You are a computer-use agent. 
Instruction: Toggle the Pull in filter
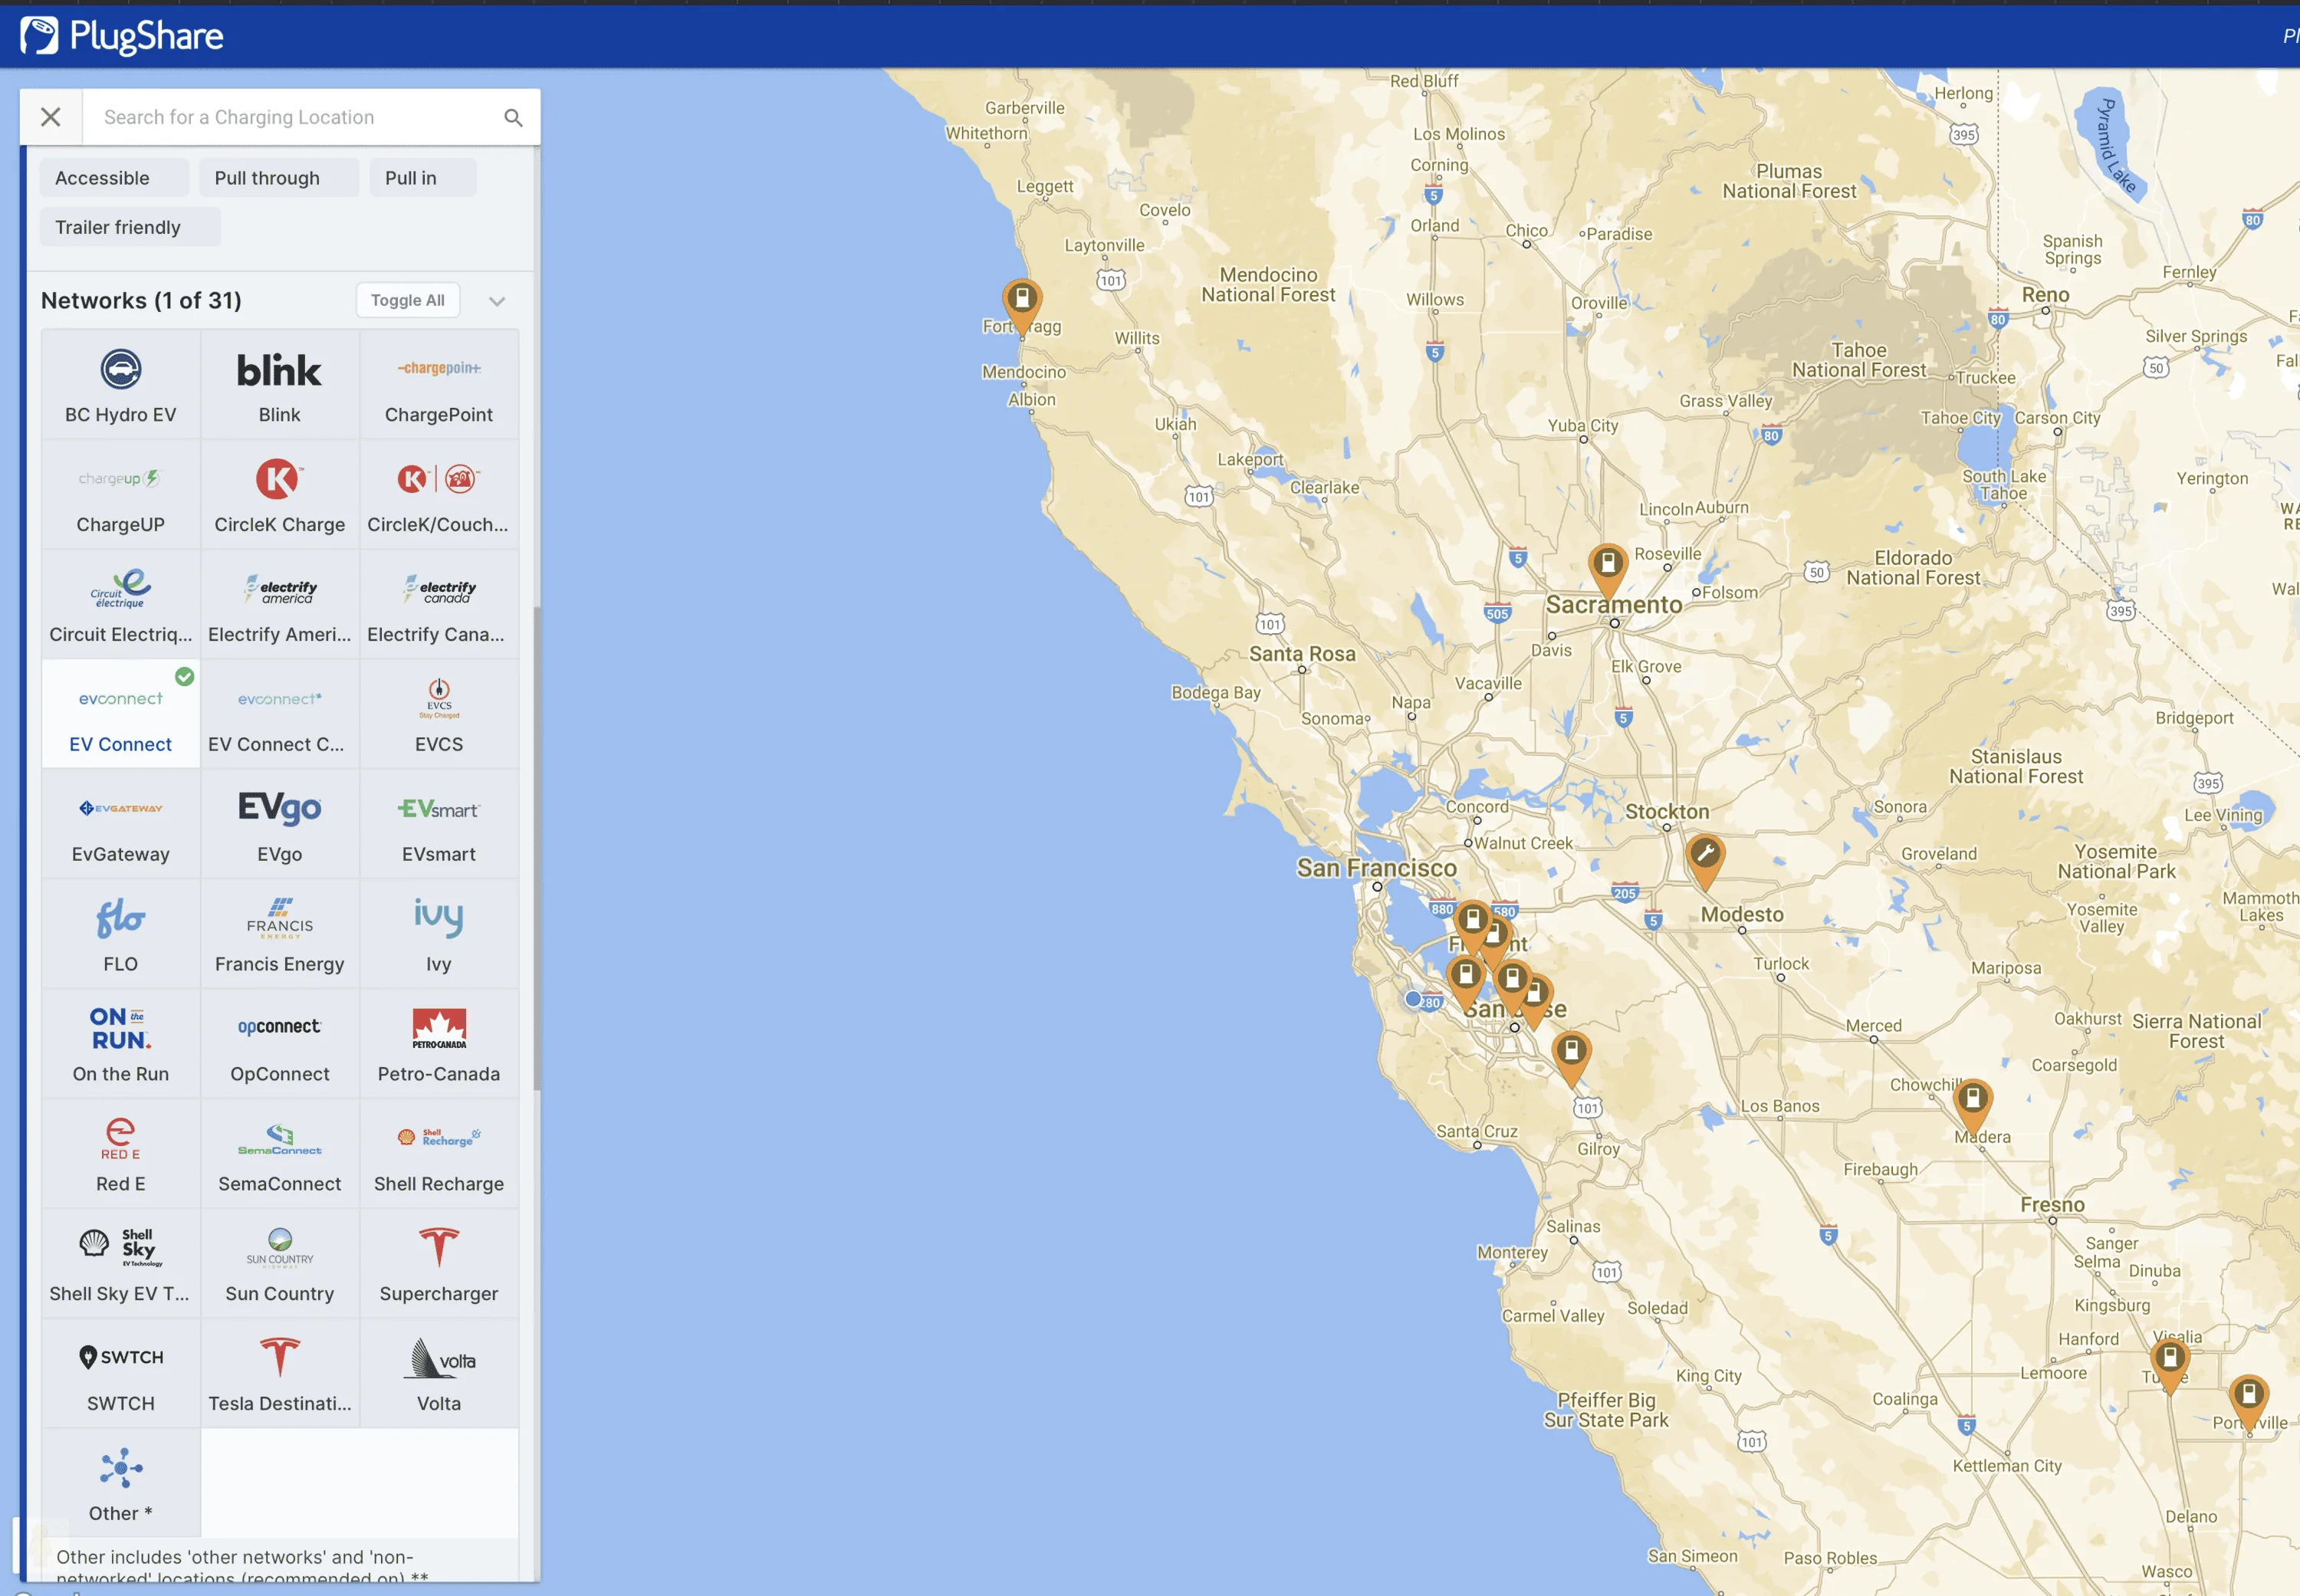pyautogui.click(x=423, y=178)
